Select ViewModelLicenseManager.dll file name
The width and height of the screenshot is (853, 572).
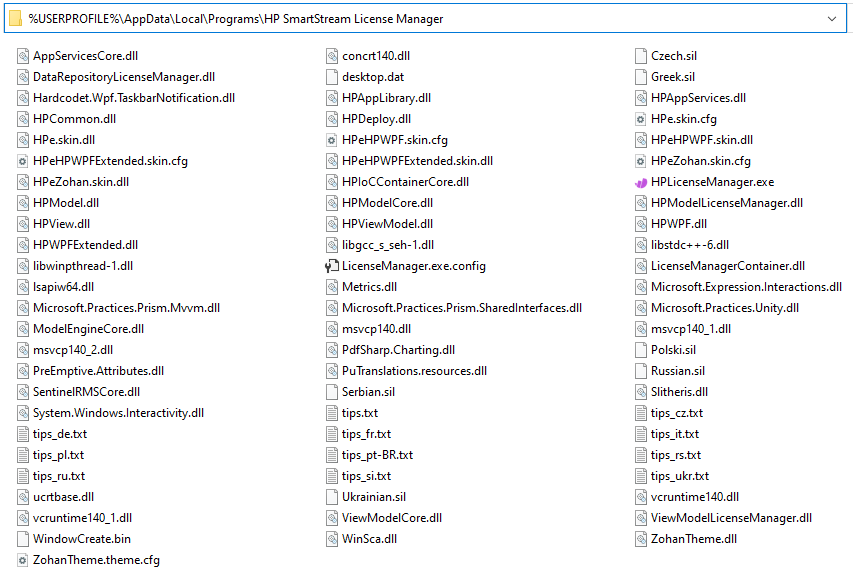coord(731,518)
